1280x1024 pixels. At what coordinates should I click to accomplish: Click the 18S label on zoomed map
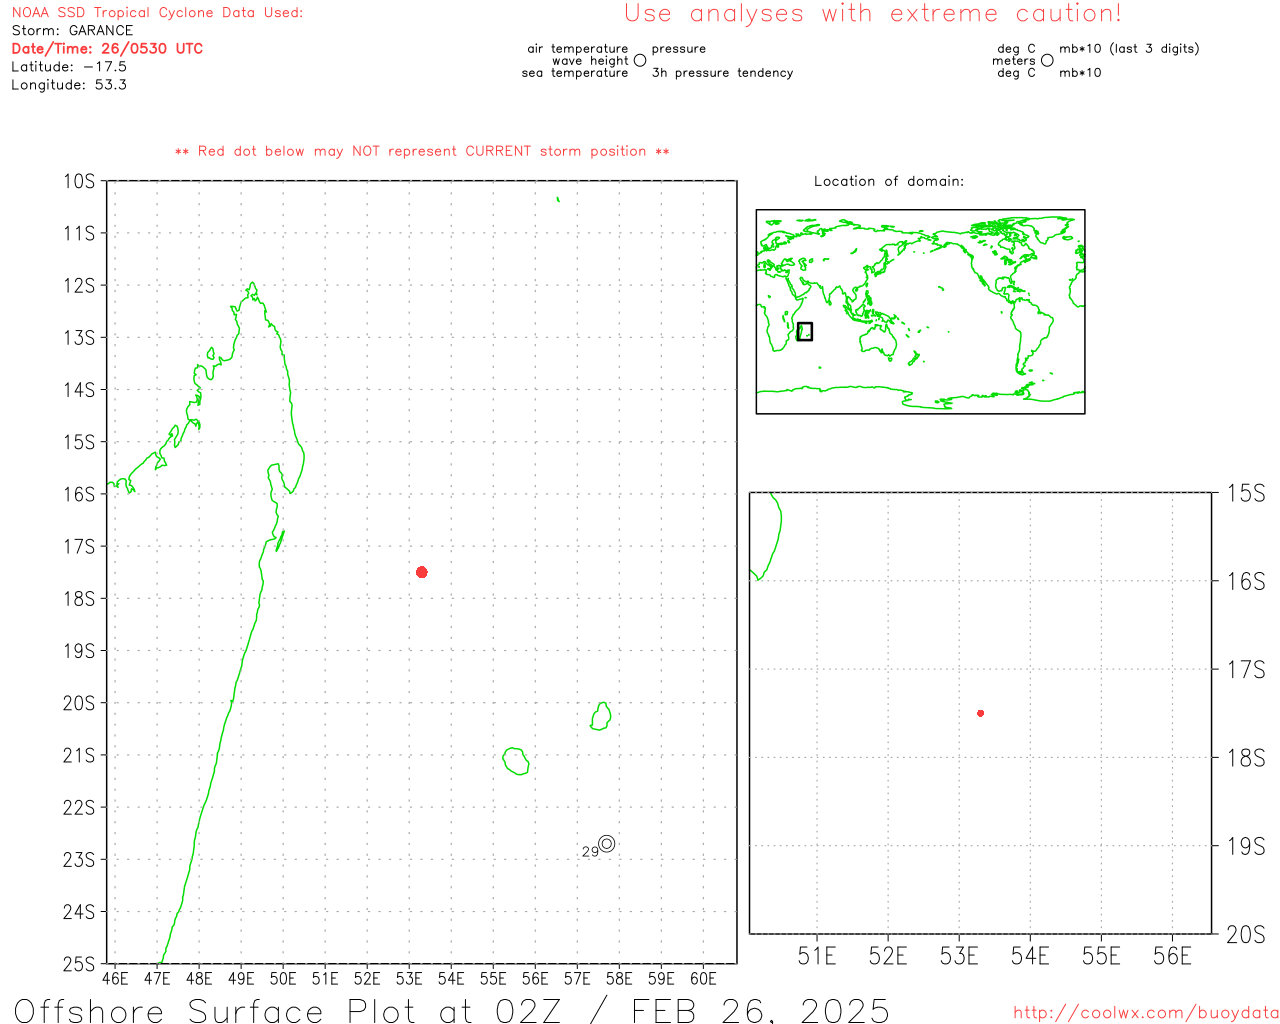point(1246,758)
